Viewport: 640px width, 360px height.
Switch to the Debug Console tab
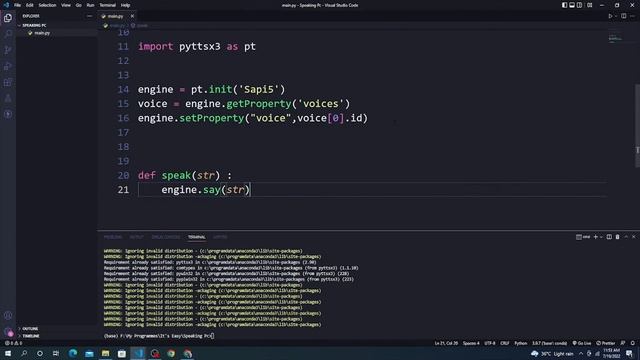(166, 237)
